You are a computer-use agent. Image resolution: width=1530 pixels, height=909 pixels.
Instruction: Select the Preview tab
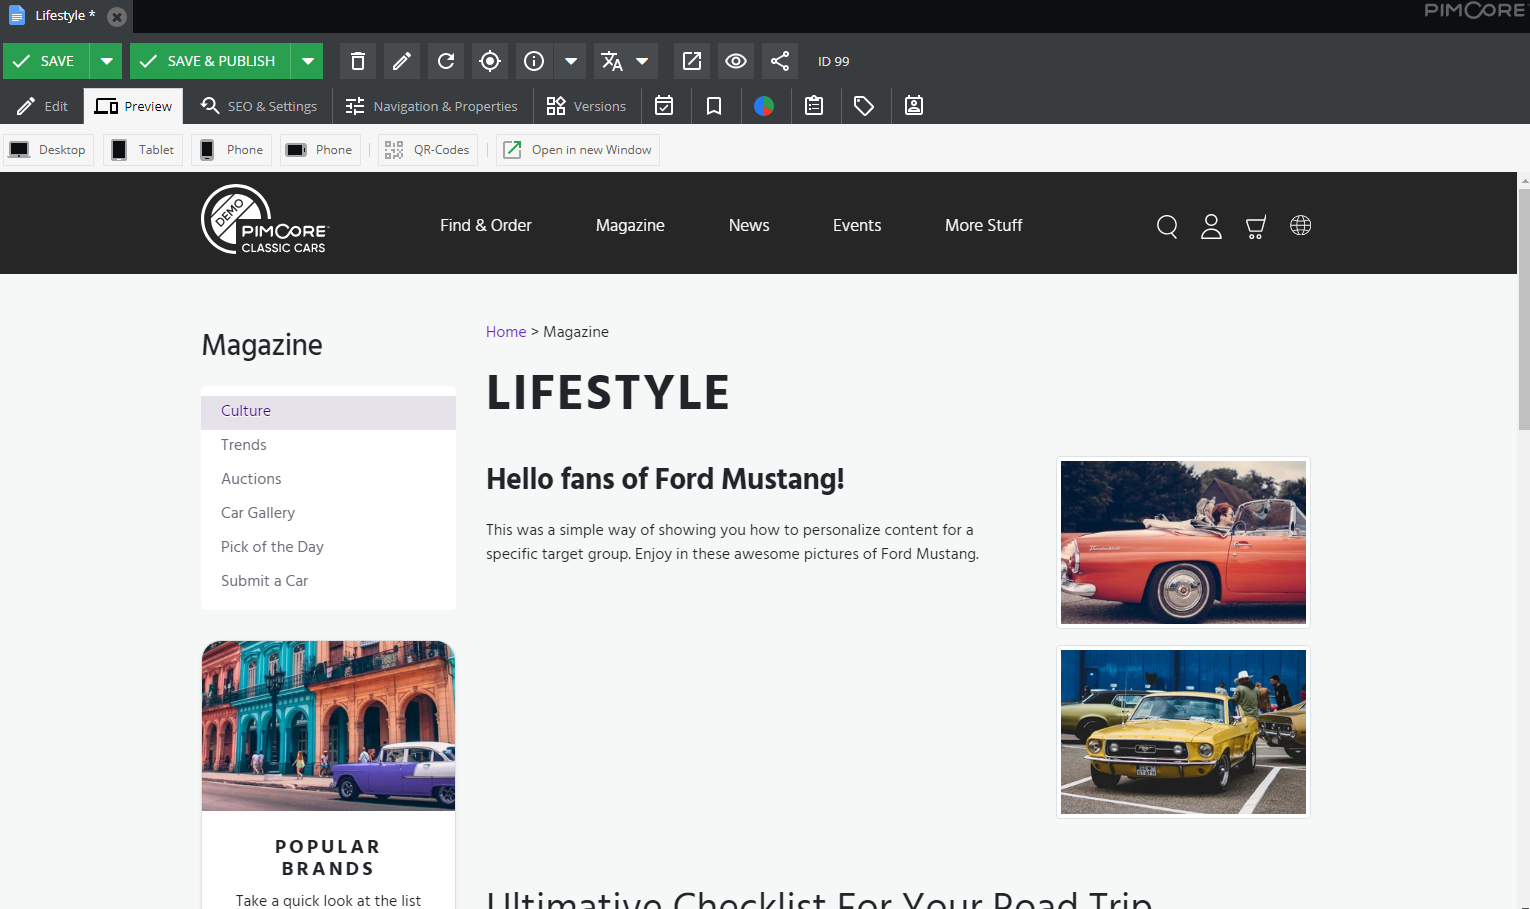[134, 106]
